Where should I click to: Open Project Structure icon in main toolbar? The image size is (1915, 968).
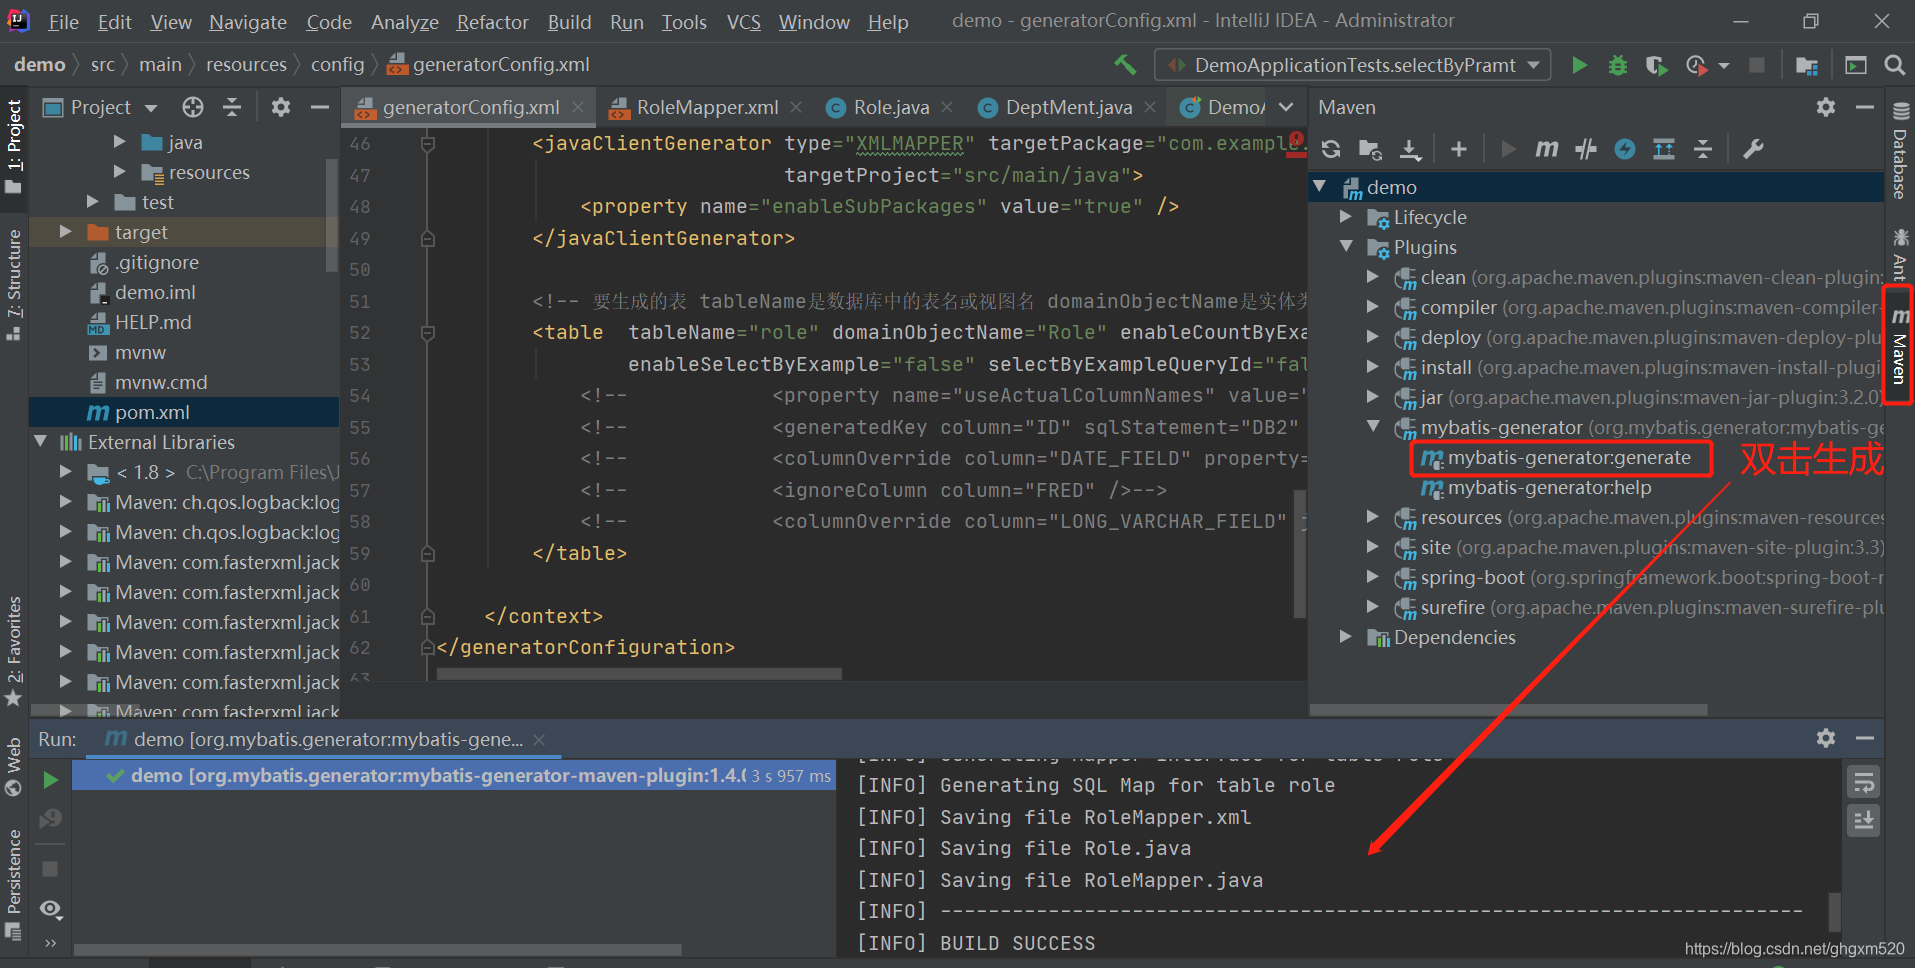point(1807,65)
